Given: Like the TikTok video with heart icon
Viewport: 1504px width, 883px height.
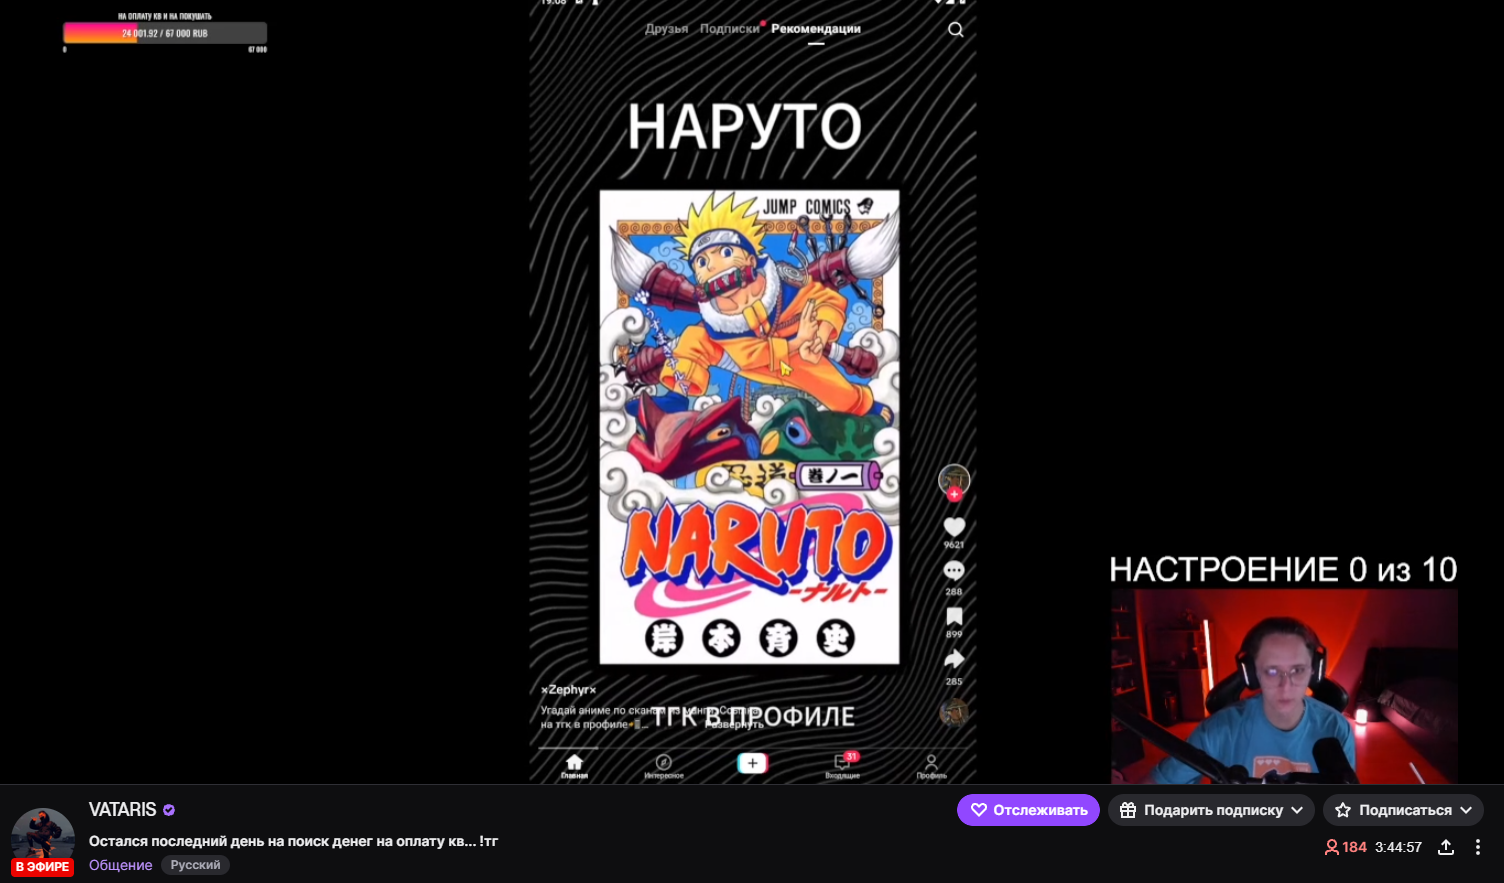Looking at the screenshot, I should (954, 527).
